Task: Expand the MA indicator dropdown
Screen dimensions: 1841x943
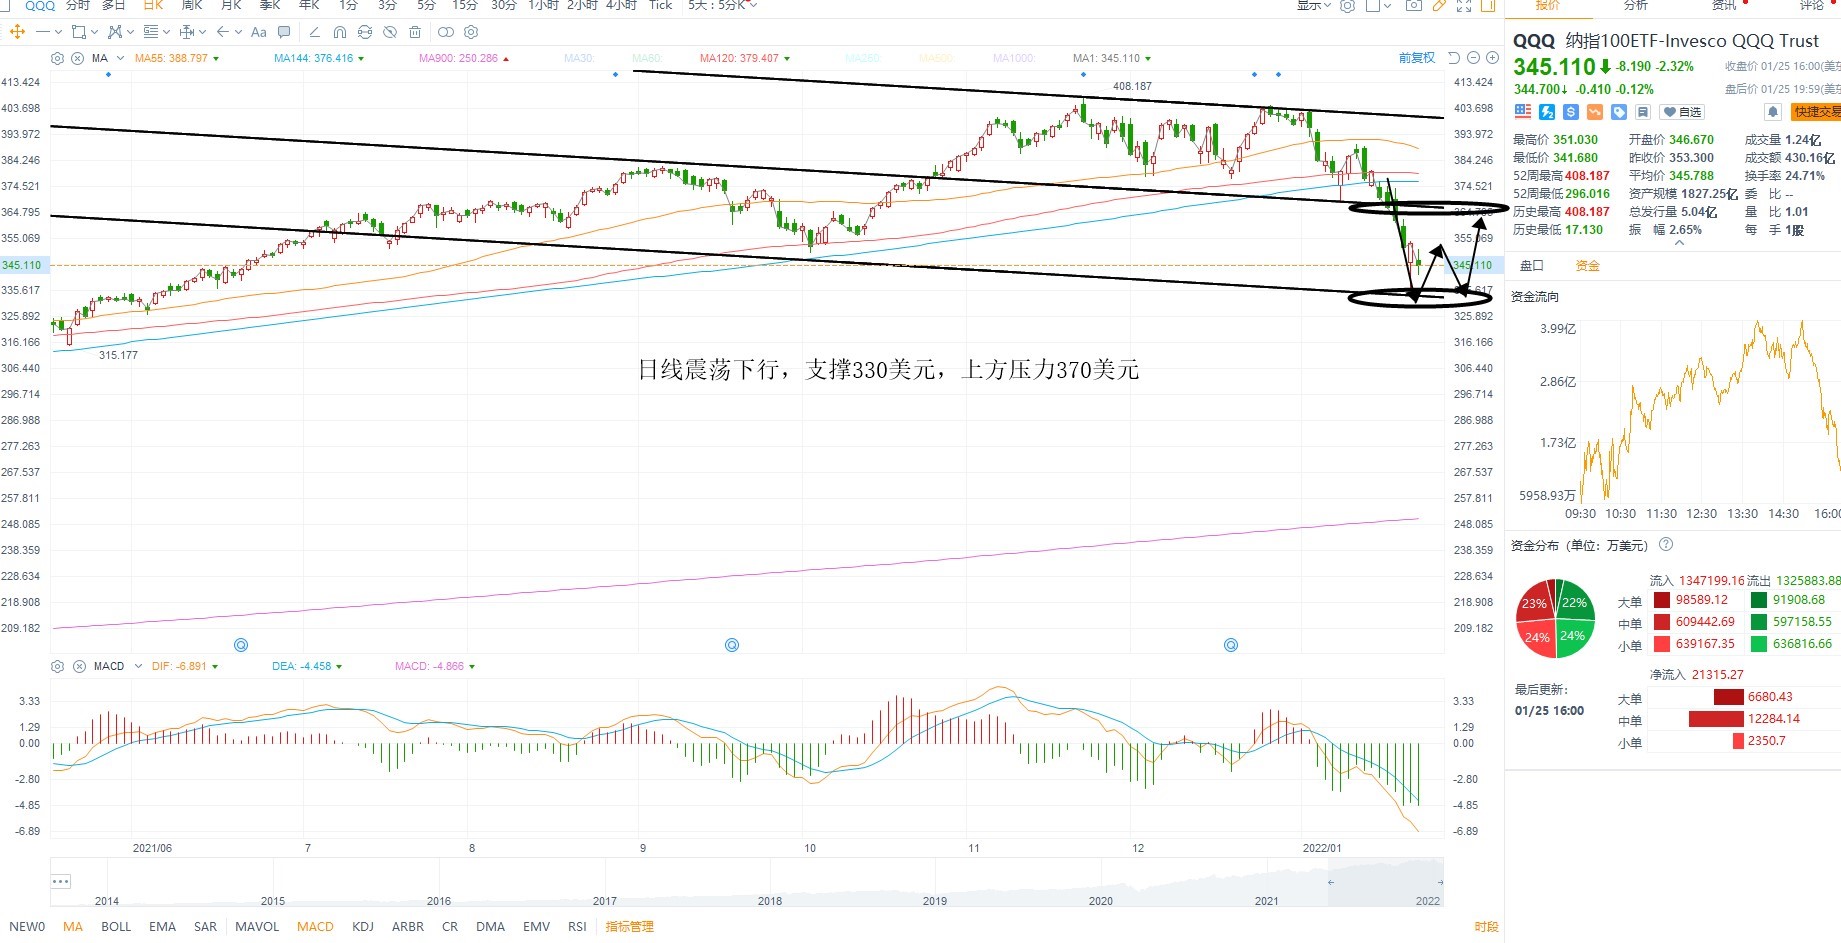Action: tap(121, 58)
